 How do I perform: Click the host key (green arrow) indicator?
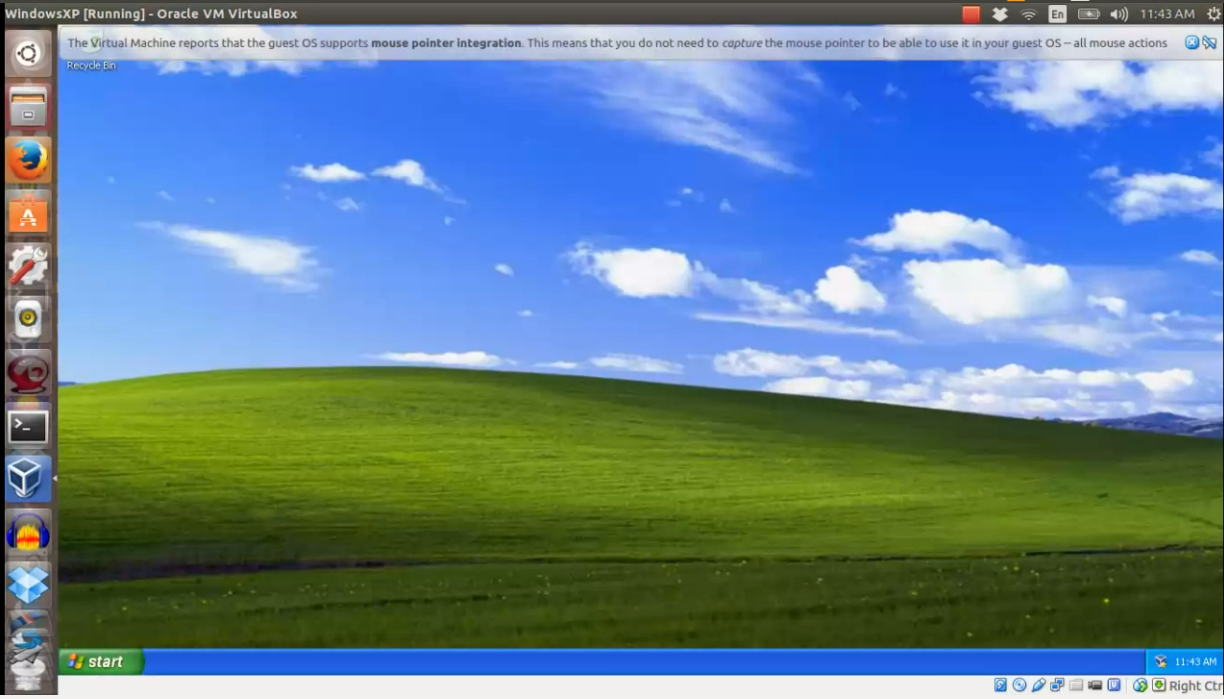1159,685
